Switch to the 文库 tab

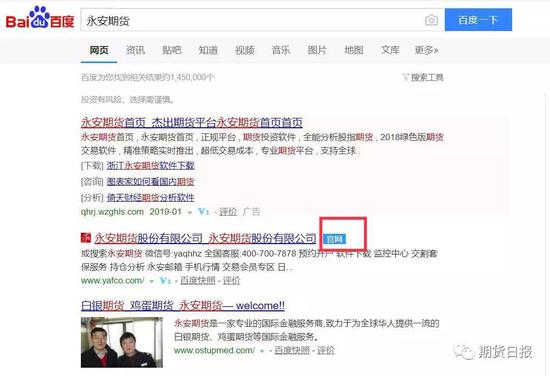click(390, 50)
